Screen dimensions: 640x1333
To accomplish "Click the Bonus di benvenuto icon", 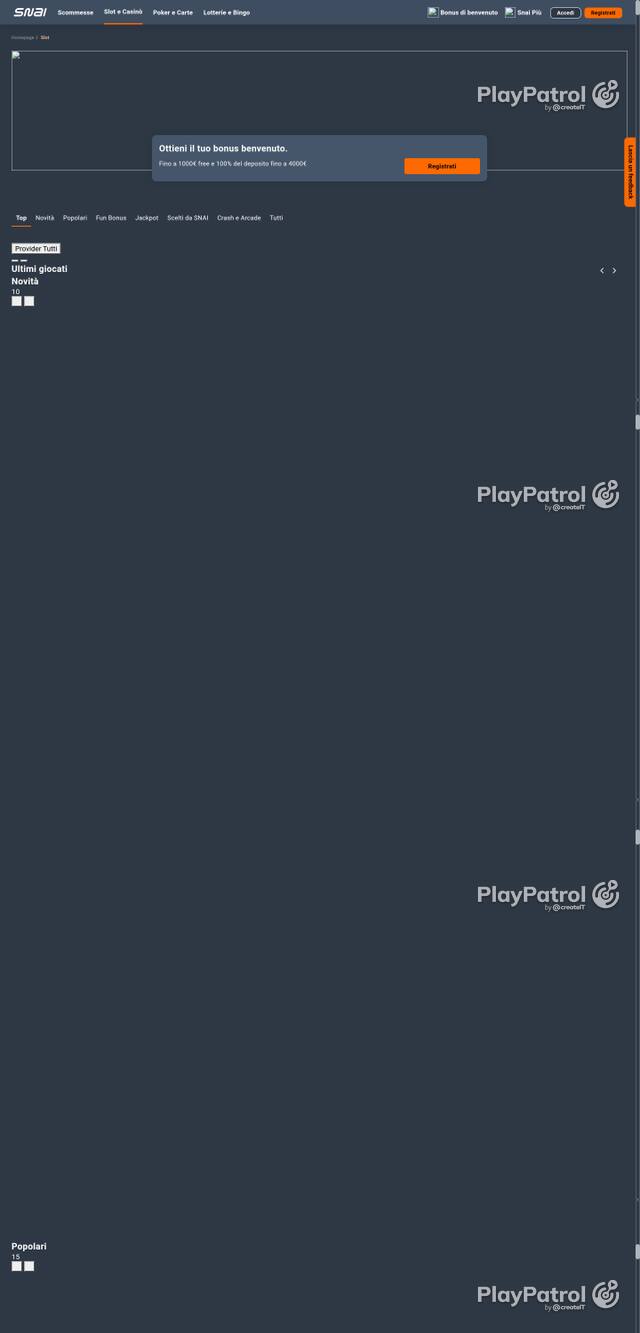I will pyautogui.click(x=433, y=12).
